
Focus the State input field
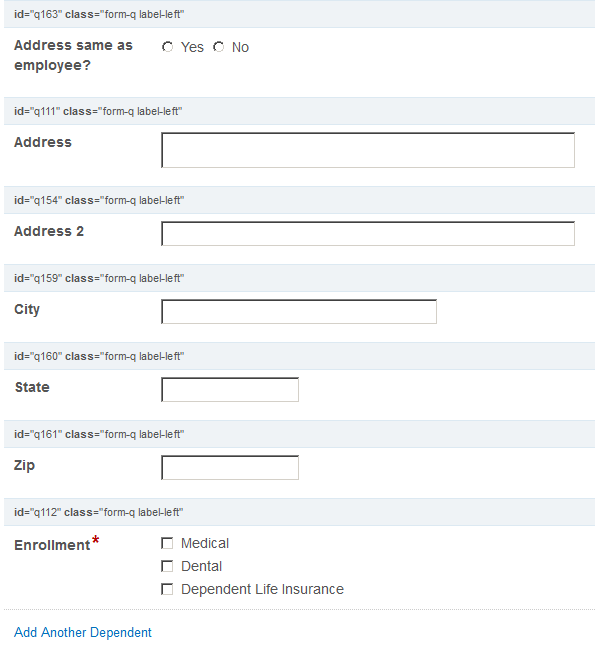[230, 389]
